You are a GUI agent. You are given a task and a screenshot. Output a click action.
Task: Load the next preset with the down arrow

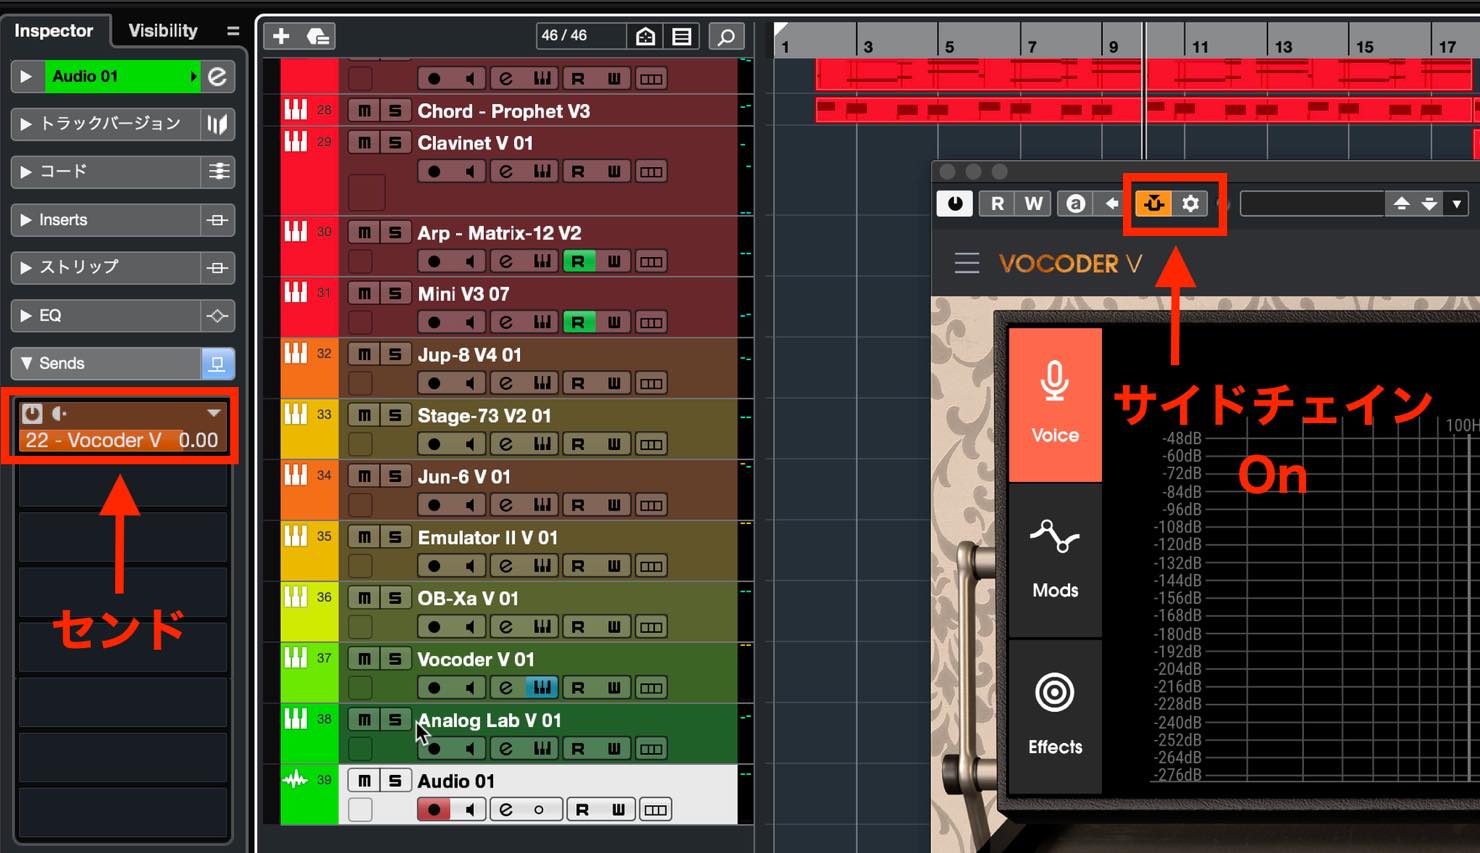coord(1430,203)
